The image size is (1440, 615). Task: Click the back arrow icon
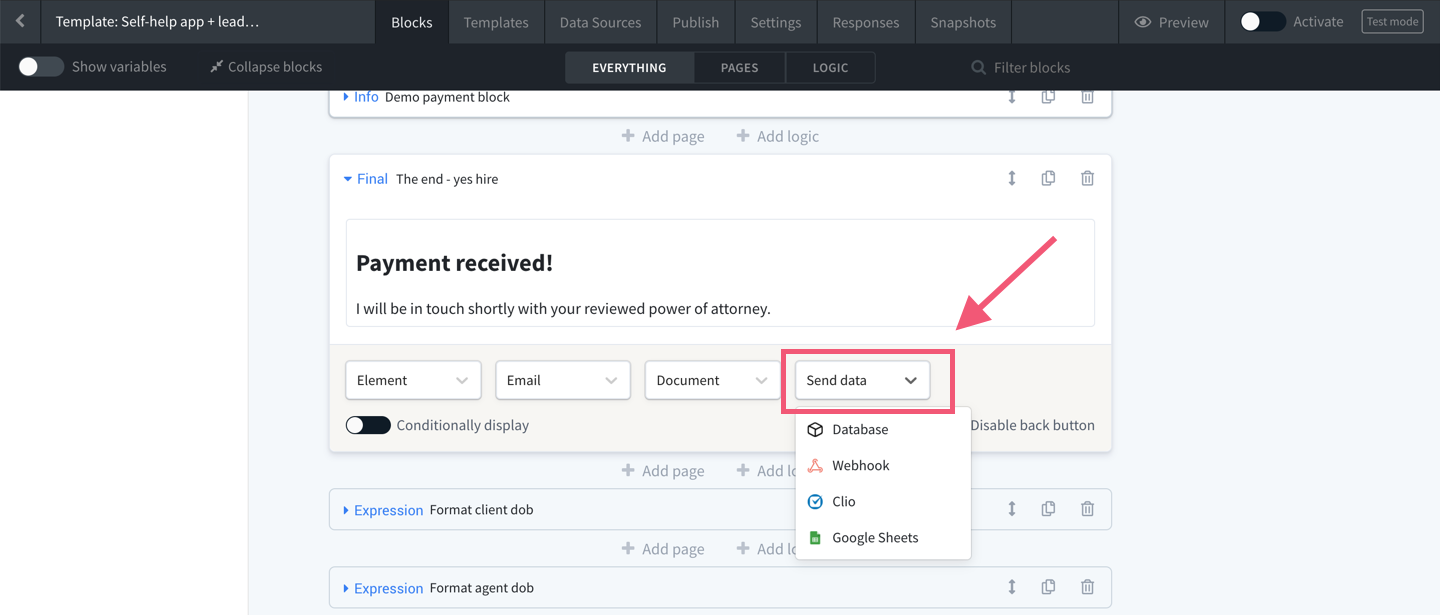[x=20, y=21]
